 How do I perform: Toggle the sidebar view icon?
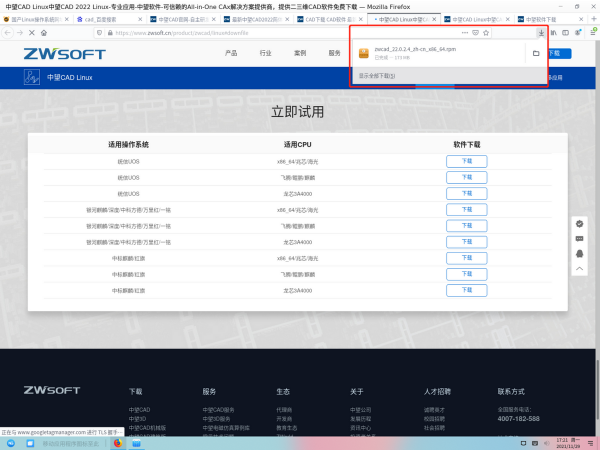pos(565,33)
